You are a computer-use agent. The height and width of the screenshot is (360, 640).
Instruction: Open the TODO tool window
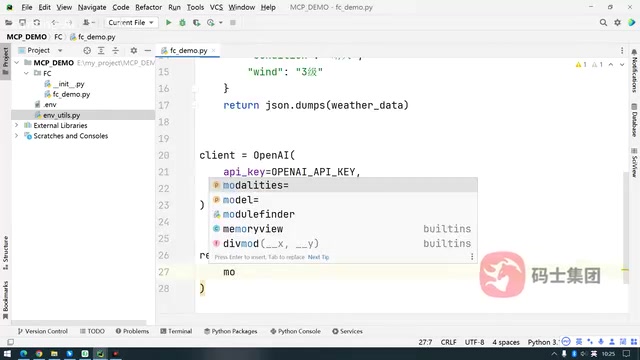92,331
